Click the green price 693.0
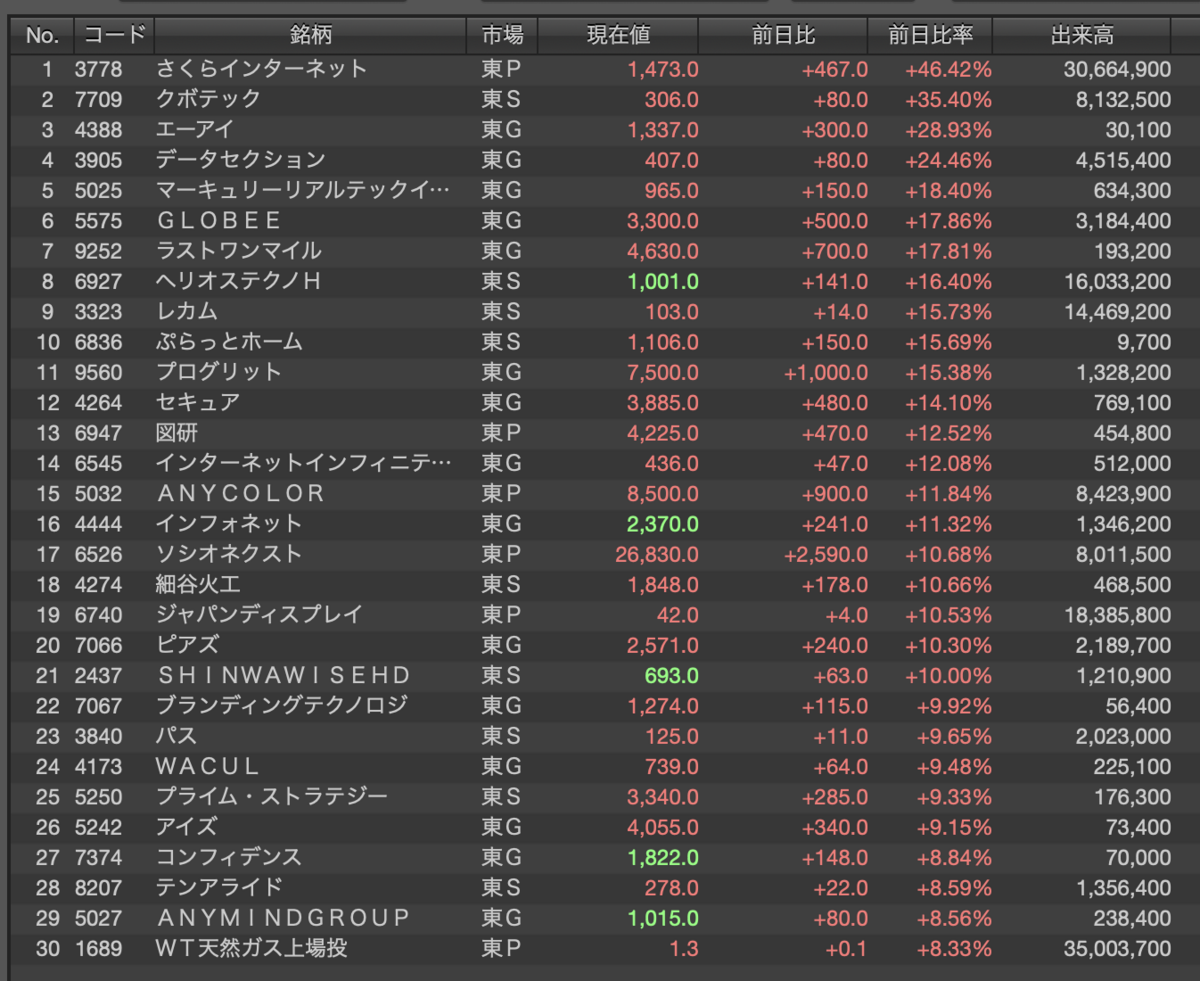 672,675
